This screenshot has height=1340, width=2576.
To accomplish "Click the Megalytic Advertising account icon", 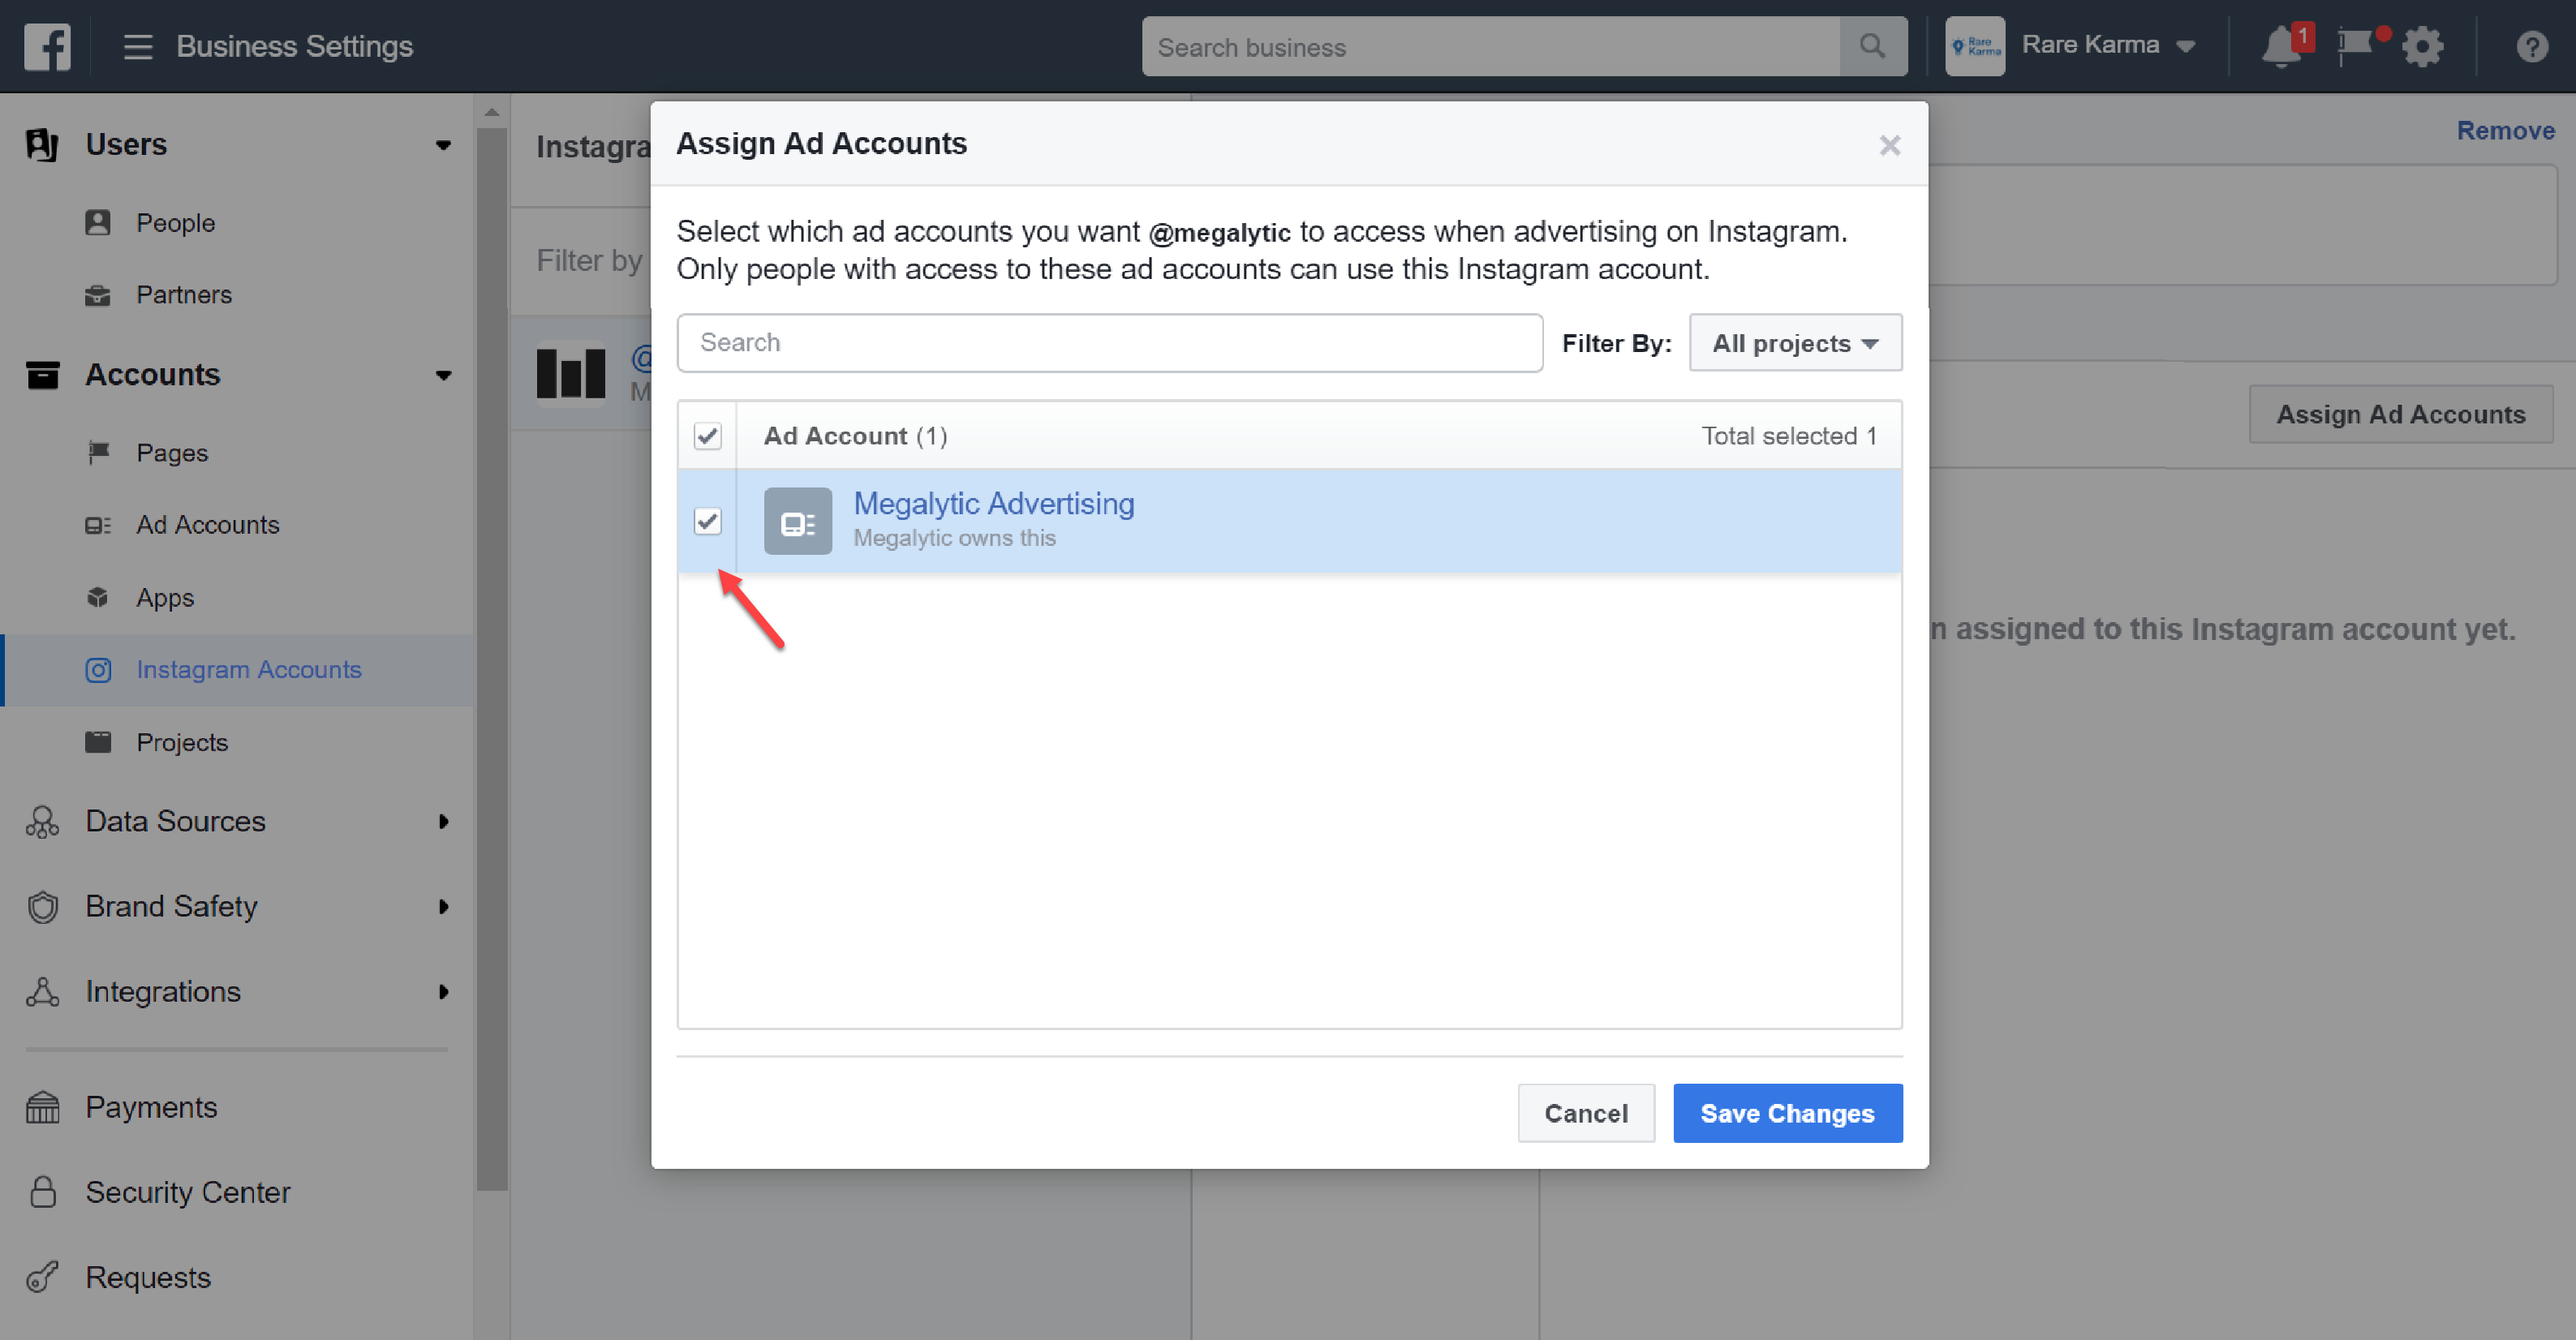I will pyautogui.click(x=797, y=521).
